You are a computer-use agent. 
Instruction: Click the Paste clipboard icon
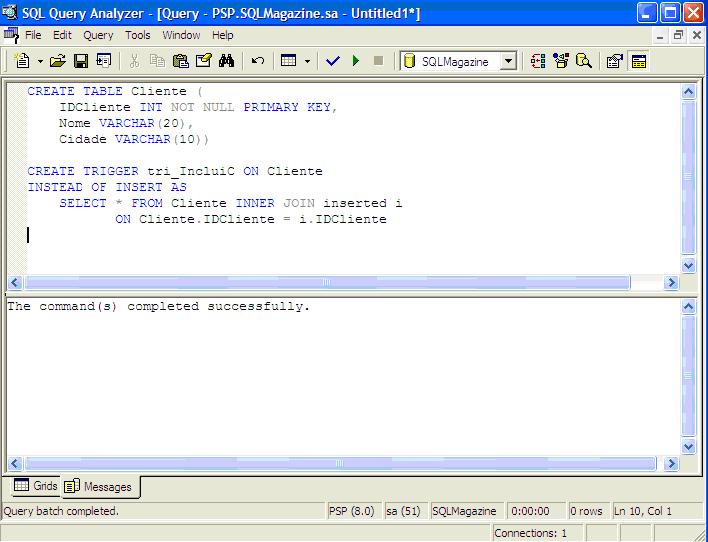[x=181, y=61]
